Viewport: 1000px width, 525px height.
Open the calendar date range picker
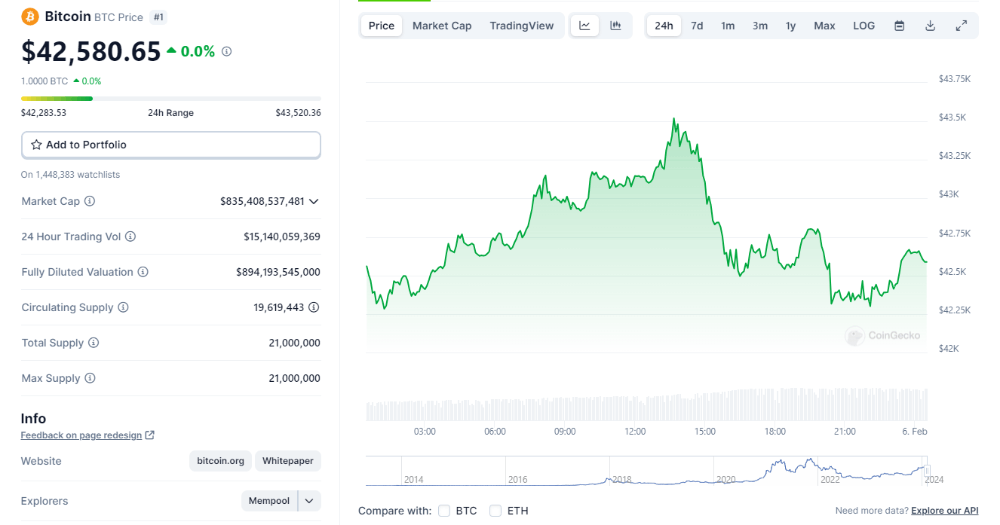tap(899, 26)
